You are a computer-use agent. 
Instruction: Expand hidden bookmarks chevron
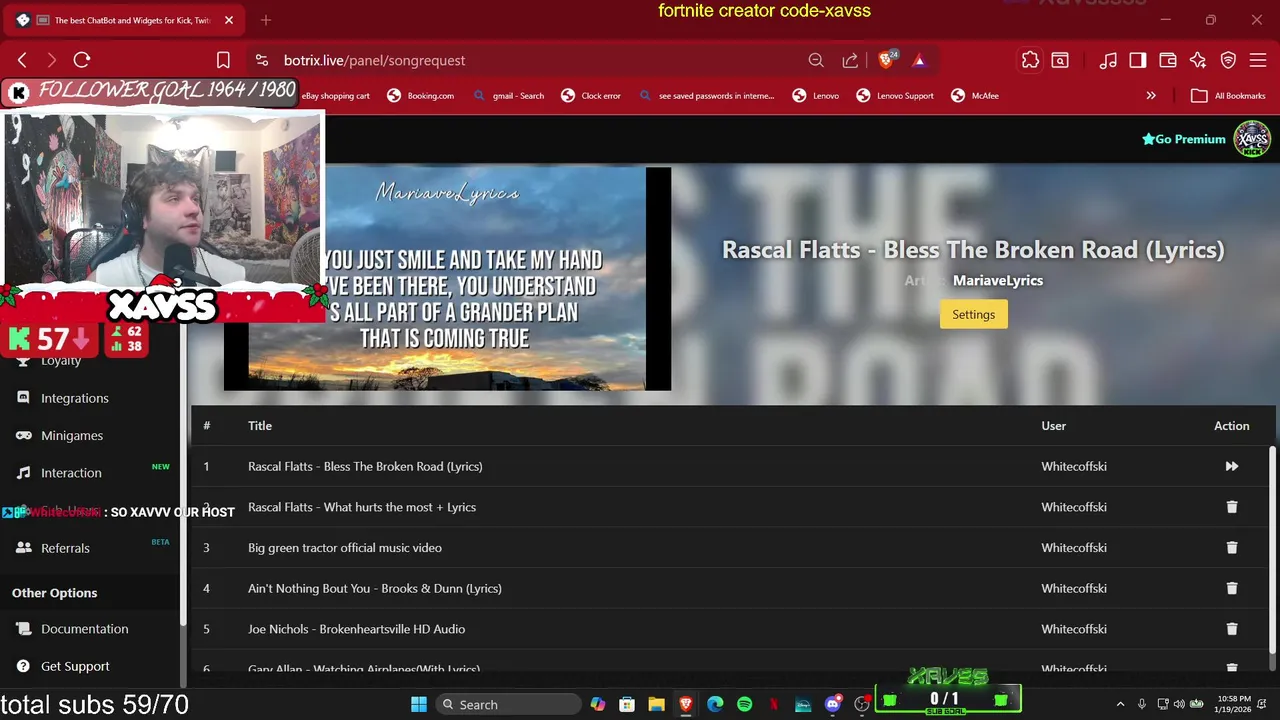tap(1151, 95)
